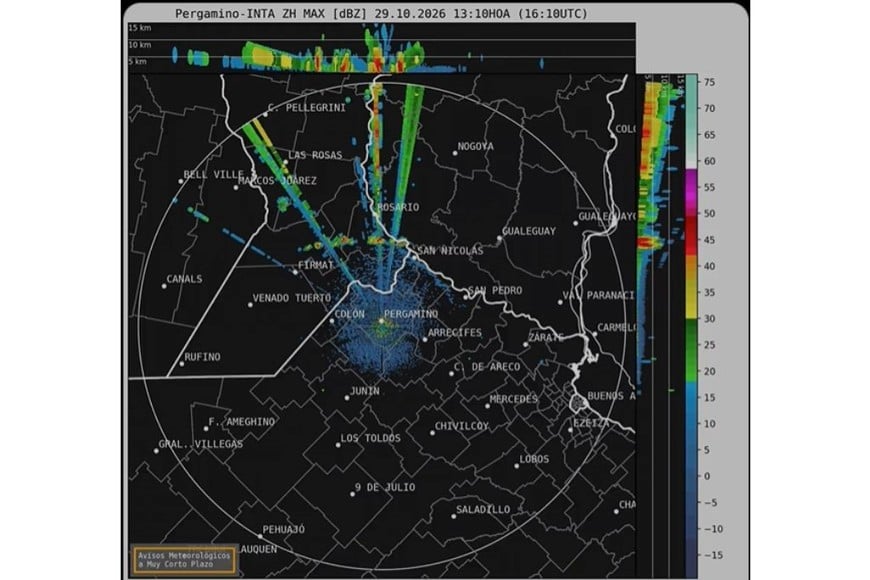Click the CHIVILCOY label
This screenshot has width=870, height=580.
[x=462, y=426]
